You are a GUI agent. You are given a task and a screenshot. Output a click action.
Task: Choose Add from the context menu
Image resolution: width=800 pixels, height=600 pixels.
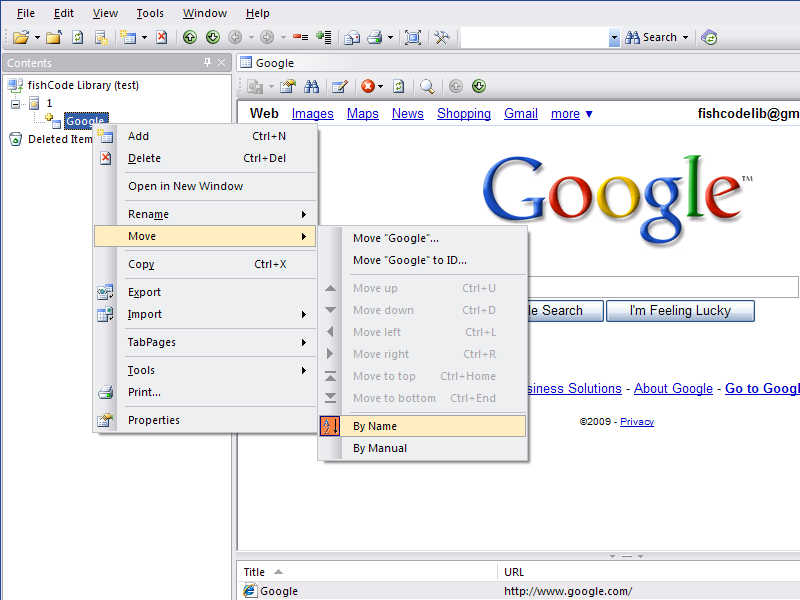click(x=206, y=136)
